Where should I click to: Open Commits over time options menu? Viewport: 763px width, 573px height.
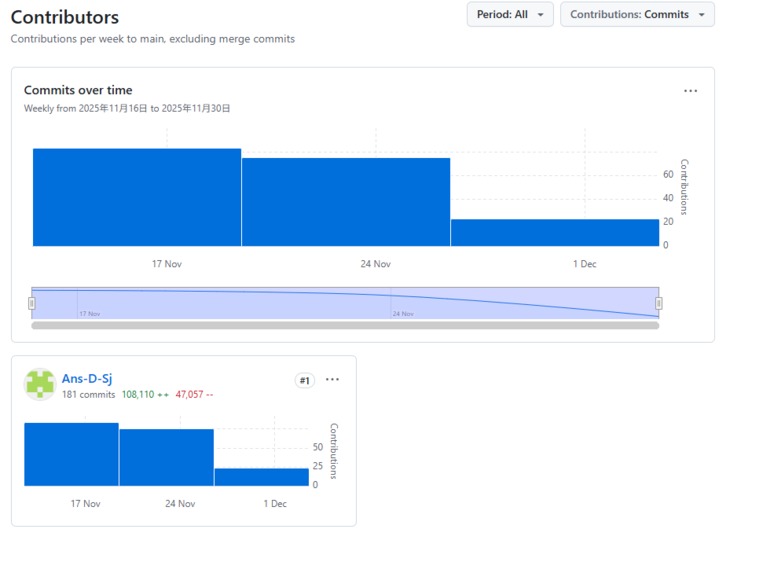(x=690, y=91)
